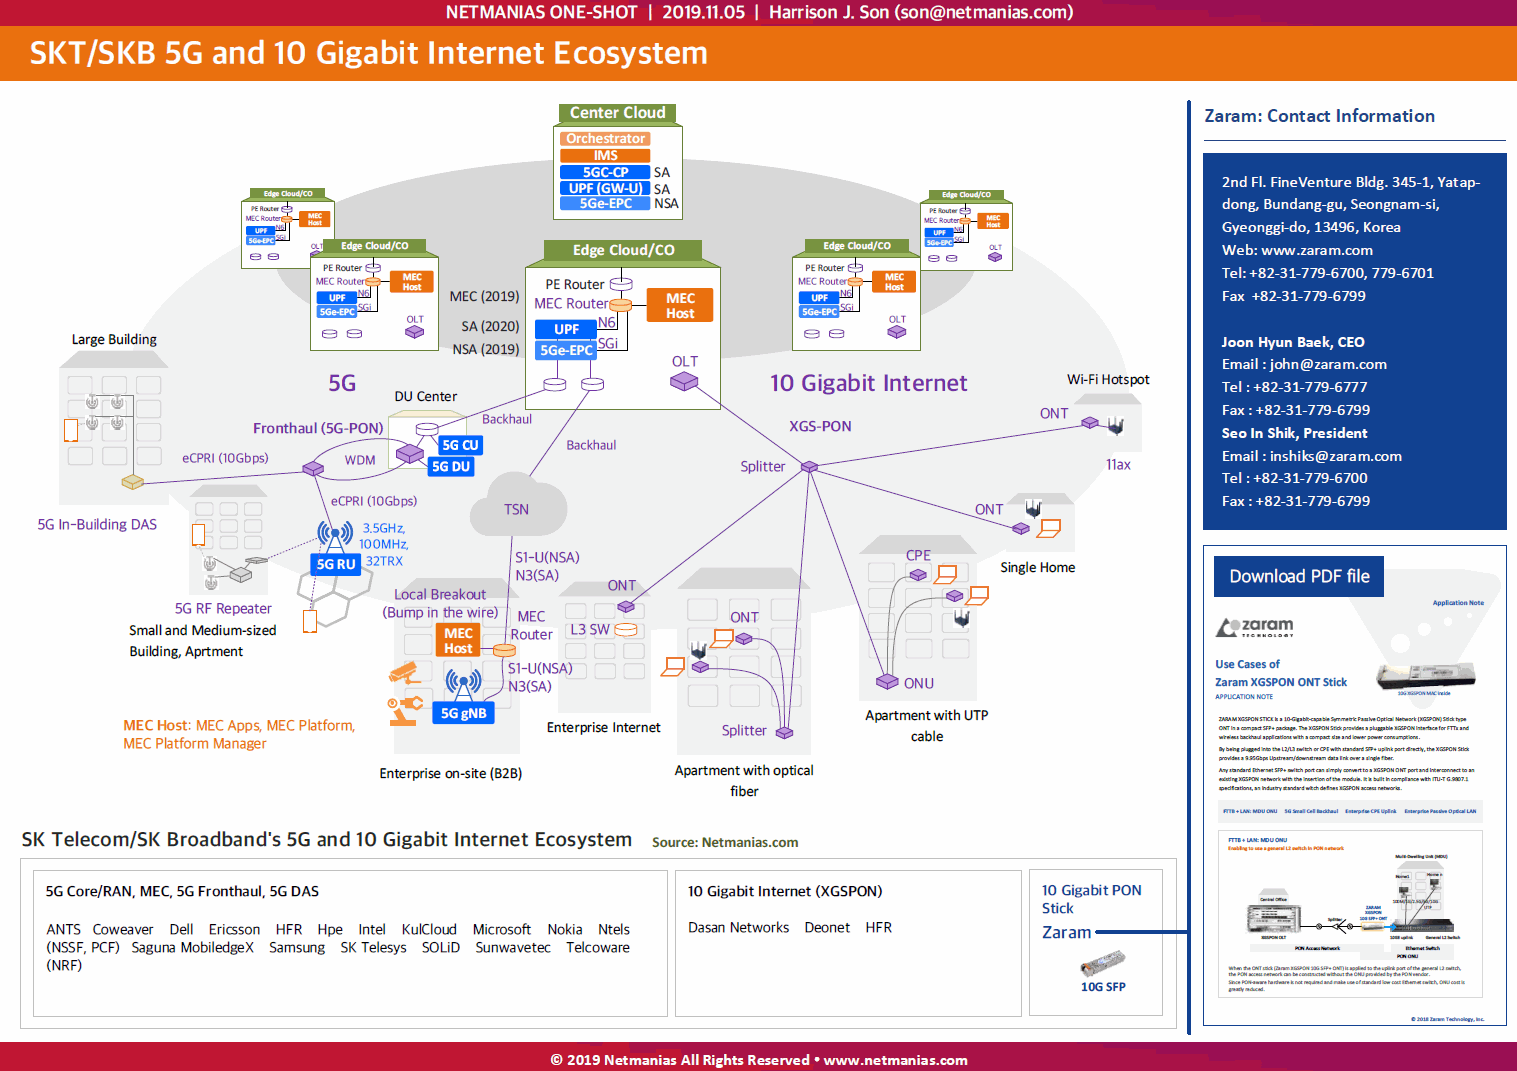
Task: Click the Source: Netmanias.com text
Action: 725,842
